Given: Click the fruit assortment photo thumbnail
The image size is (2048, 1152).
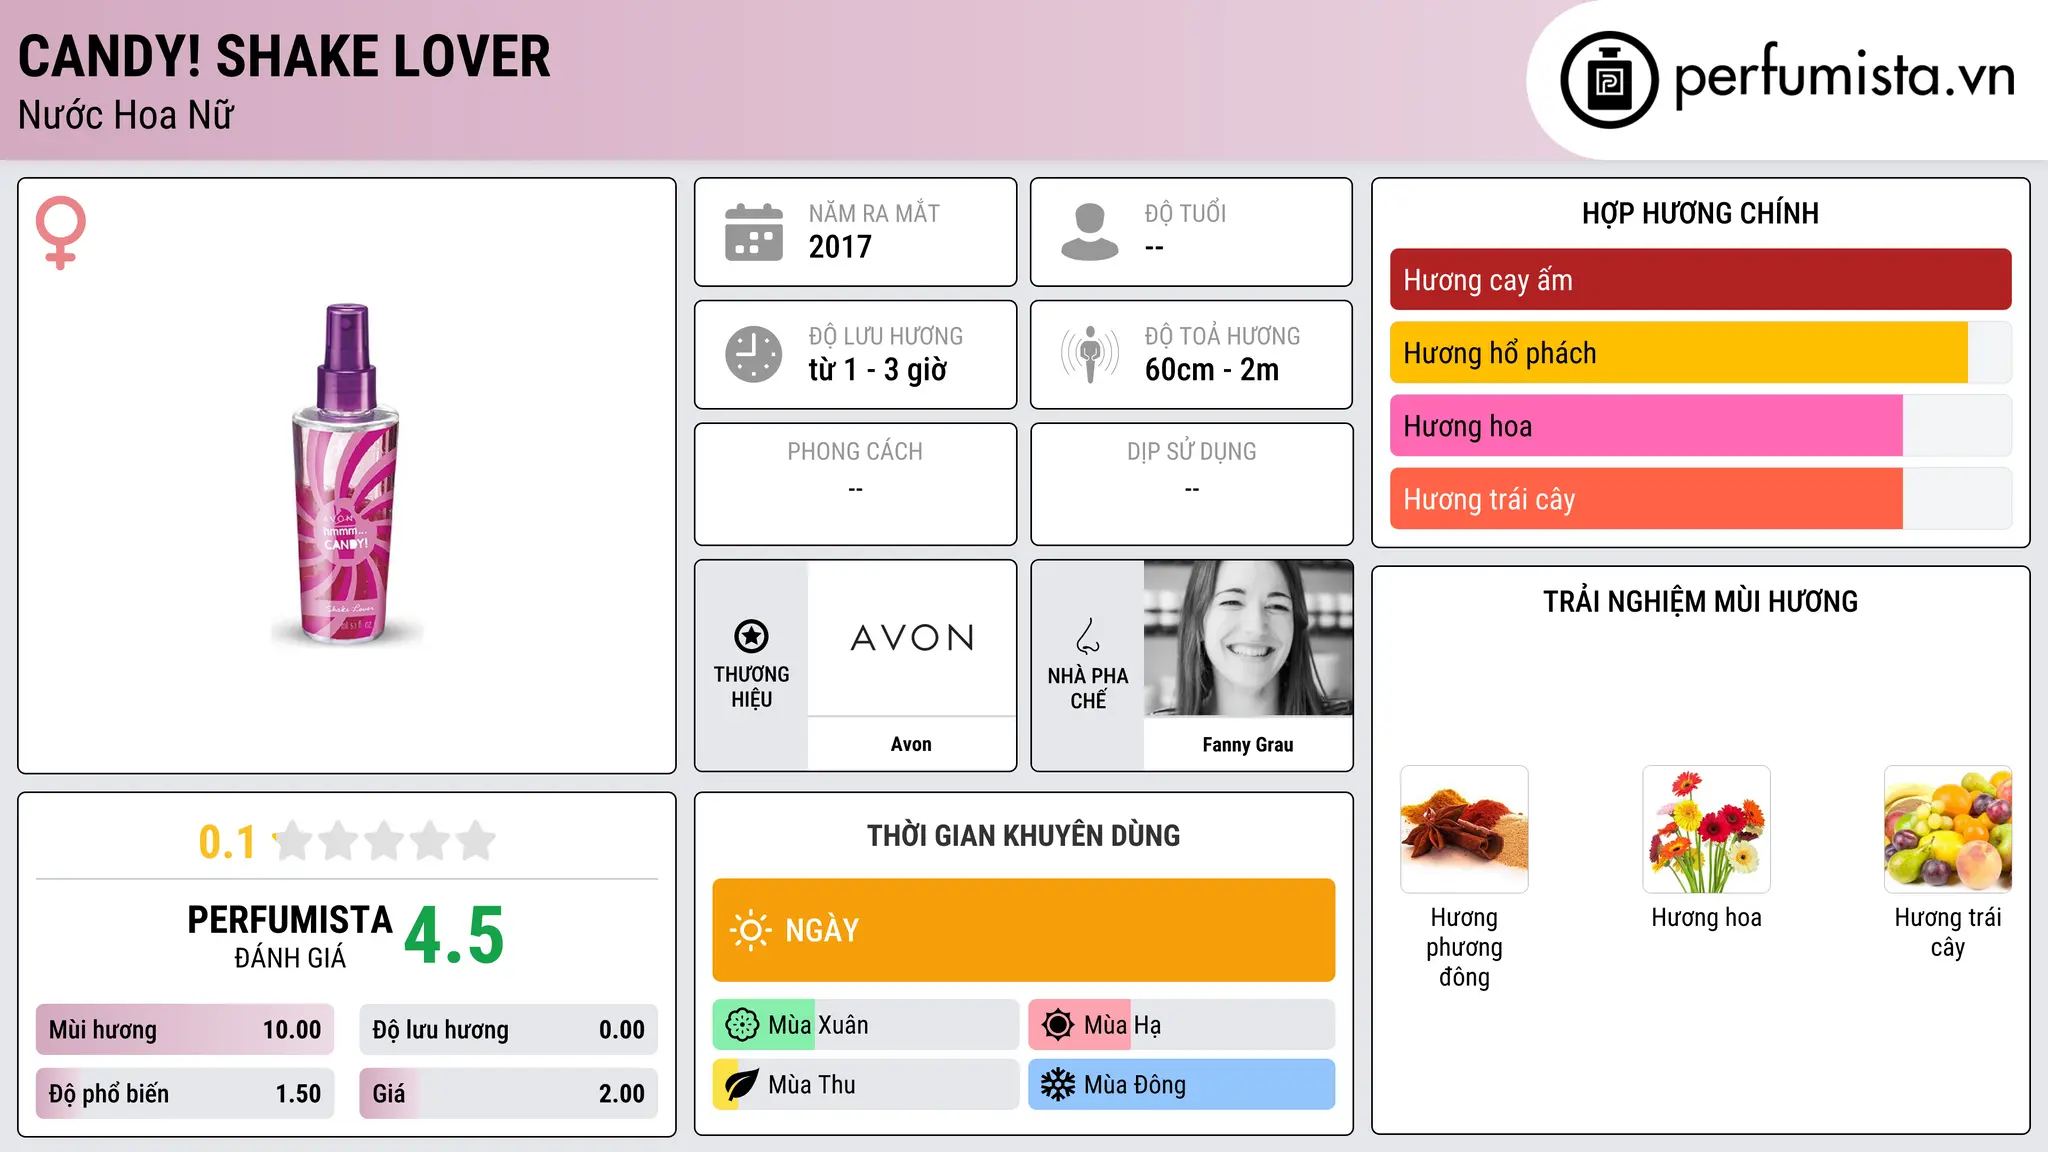Looking at the screenshot, I should (x=1948, y=829).
